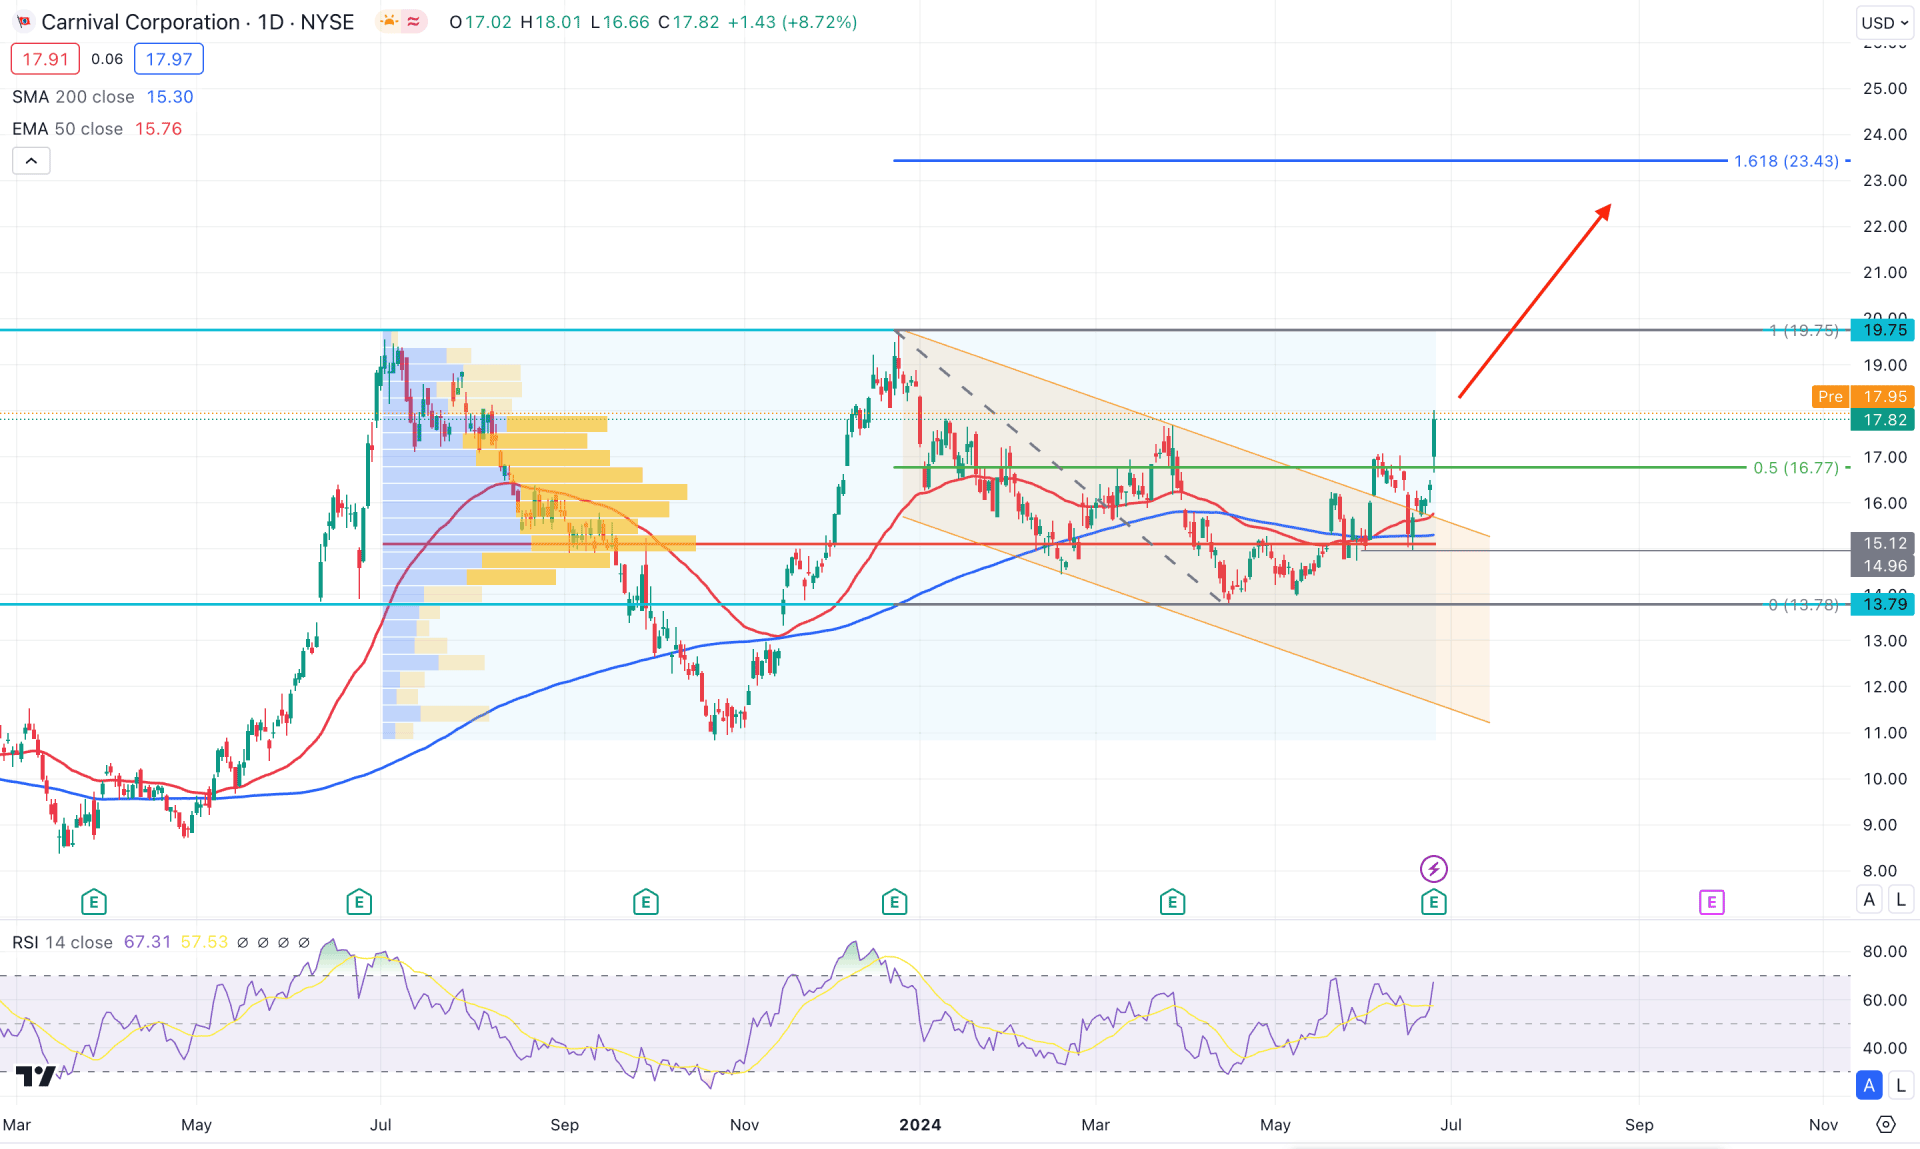Click the orange Pre 17.95 price tag
Viewport: 1920px width, 1149px height.
pos(1863,397)
